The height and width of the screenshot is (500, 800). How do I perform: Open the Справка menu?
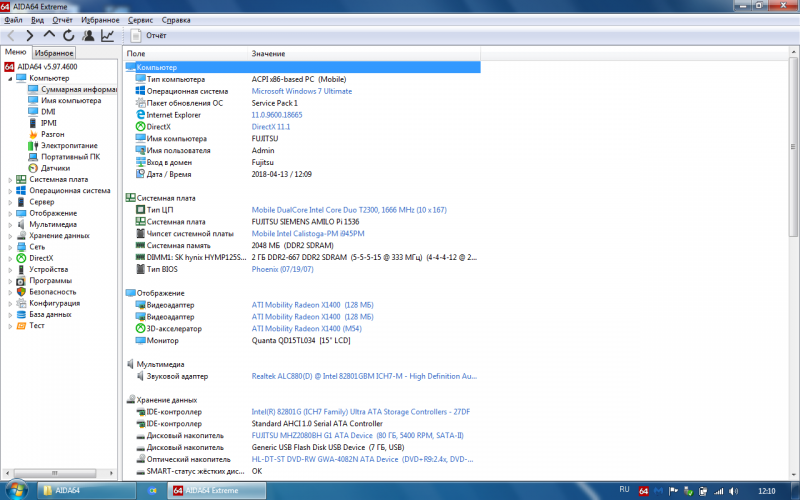tap(176, 20)
